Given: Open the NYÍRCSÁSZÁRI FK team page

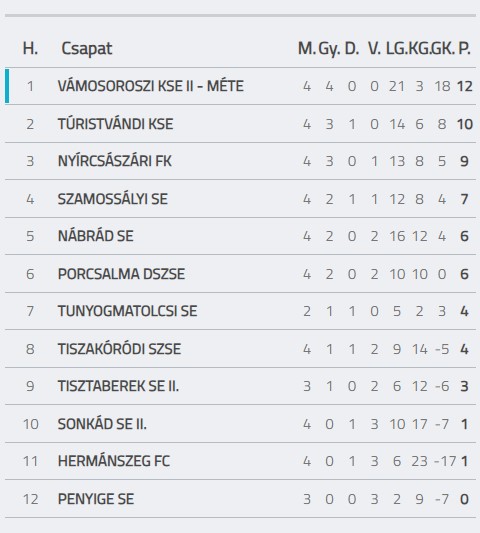Looking at the screenshot, I should [x=115, y=161].
